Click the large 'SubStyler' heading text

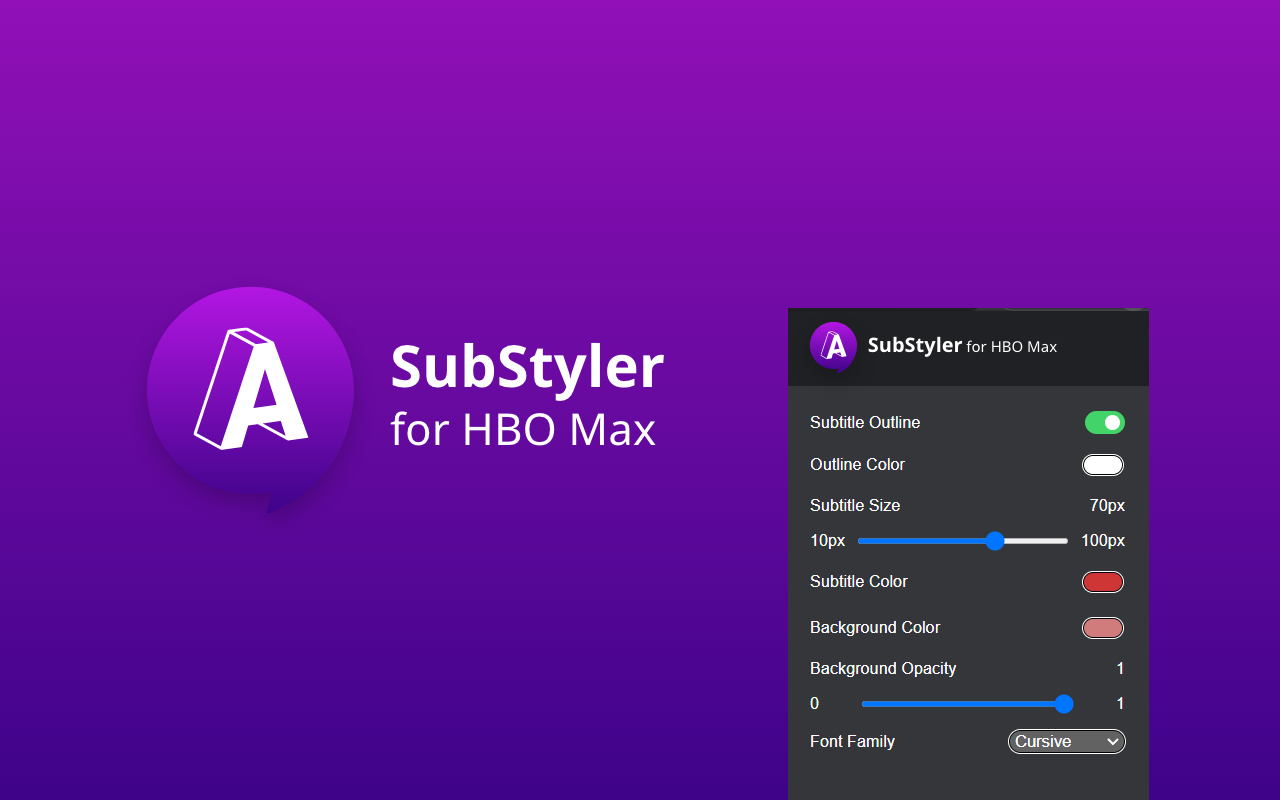coord(527,368)
